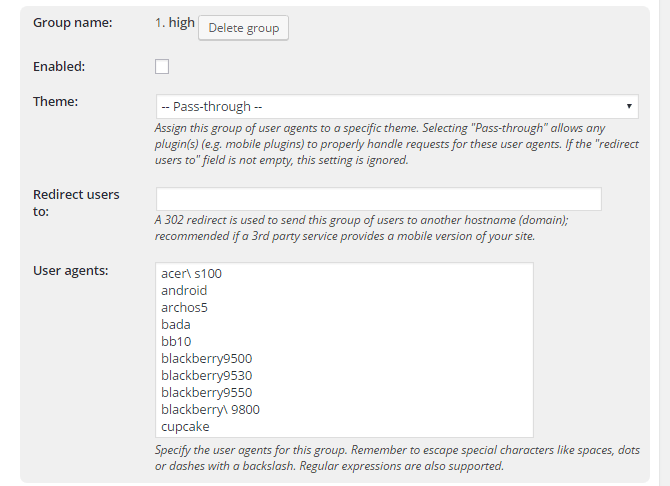Click the 'blackberry9550' user agent line
Screen dimensions: 670x486
tap(206, 392)
